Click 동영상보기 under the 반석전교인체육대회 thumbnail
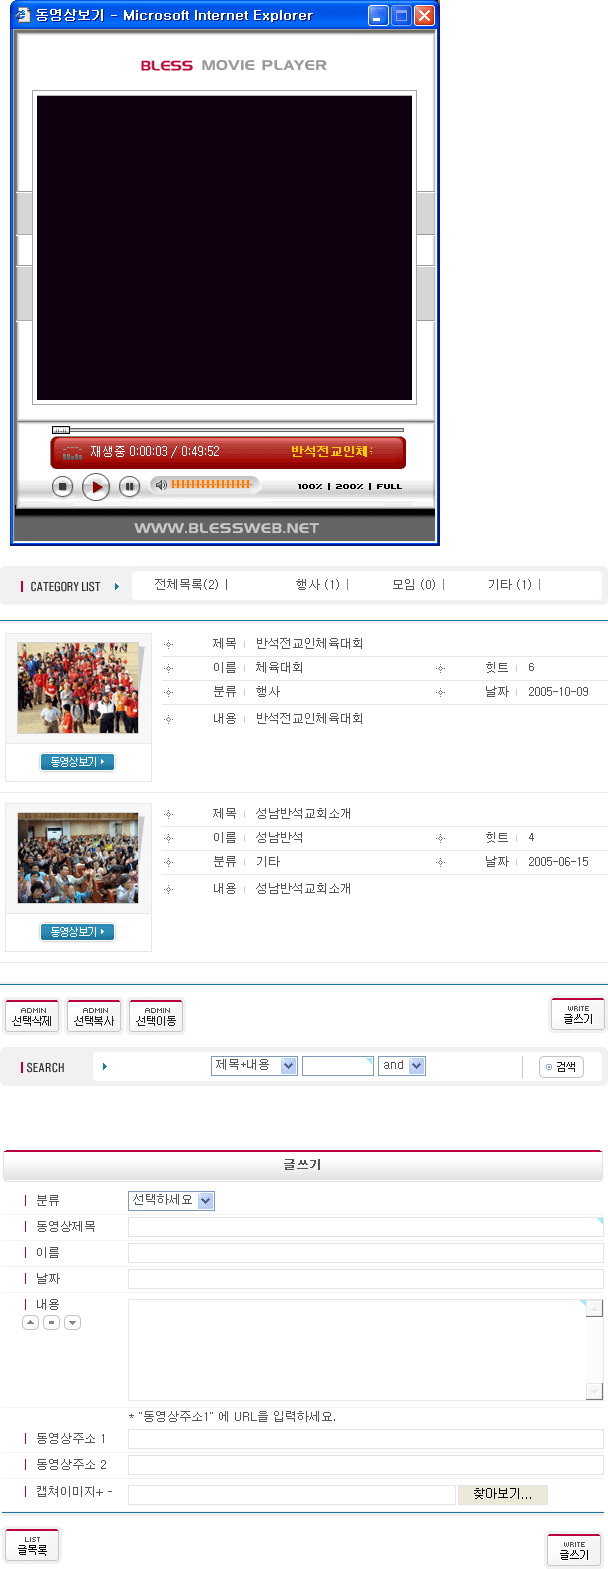The width and height of the screenshot is (608, 1569). pyautogui.click(x=78, y=762)
